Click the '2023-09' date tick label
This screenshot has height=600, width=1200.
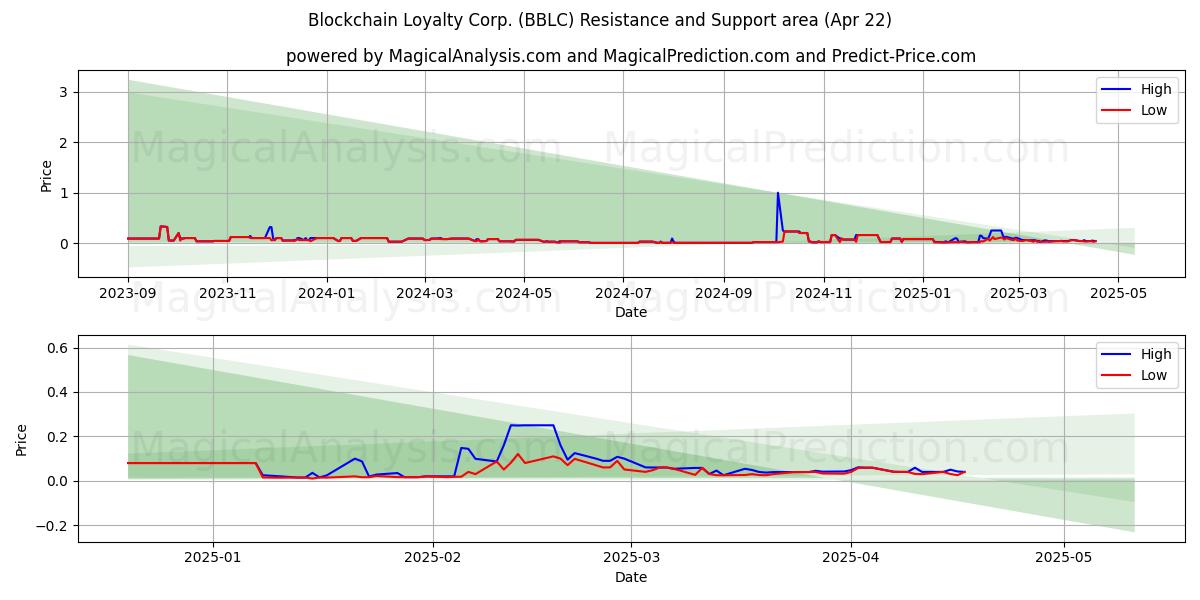pos(128,294)
